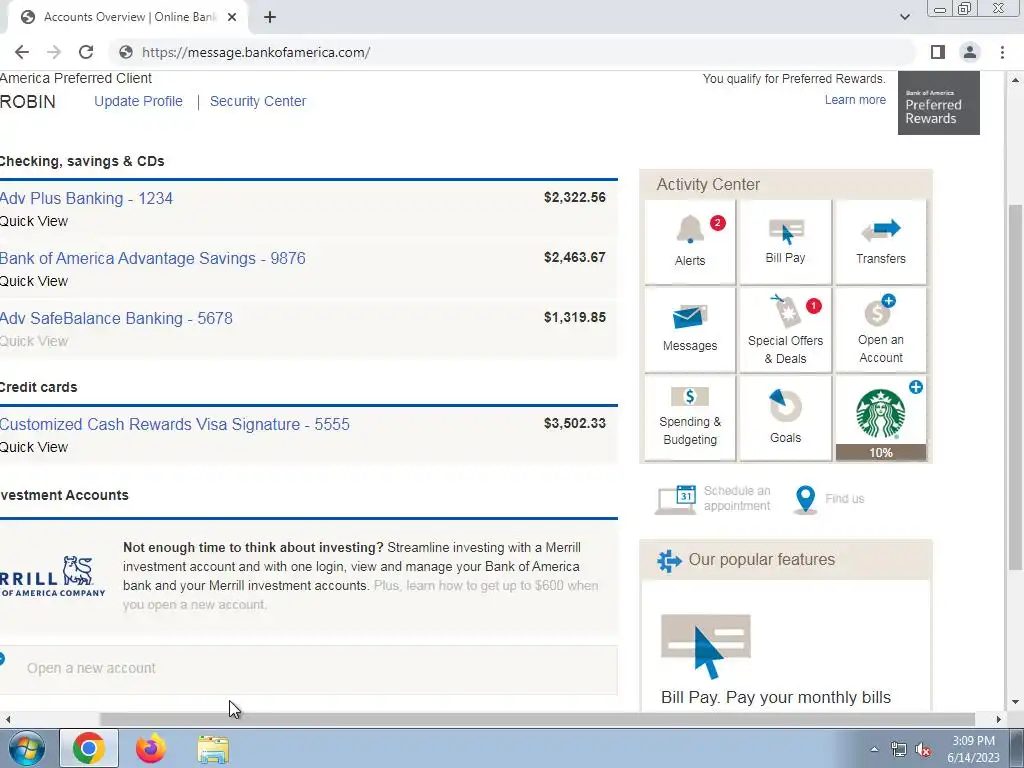Click the Find us location pin
Screen dimensions: 1024x768
(x=806, y=500)
